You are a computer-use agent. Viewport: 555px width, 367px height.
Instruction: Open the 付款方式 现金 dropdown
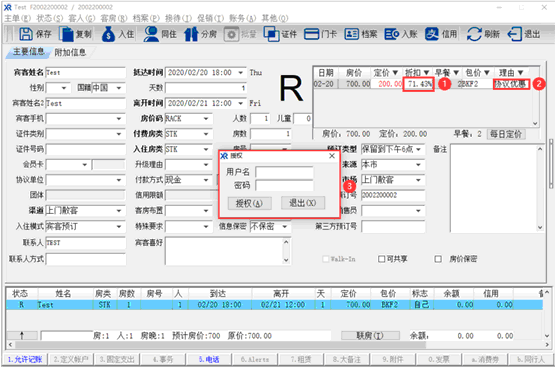tap(206, 180)
